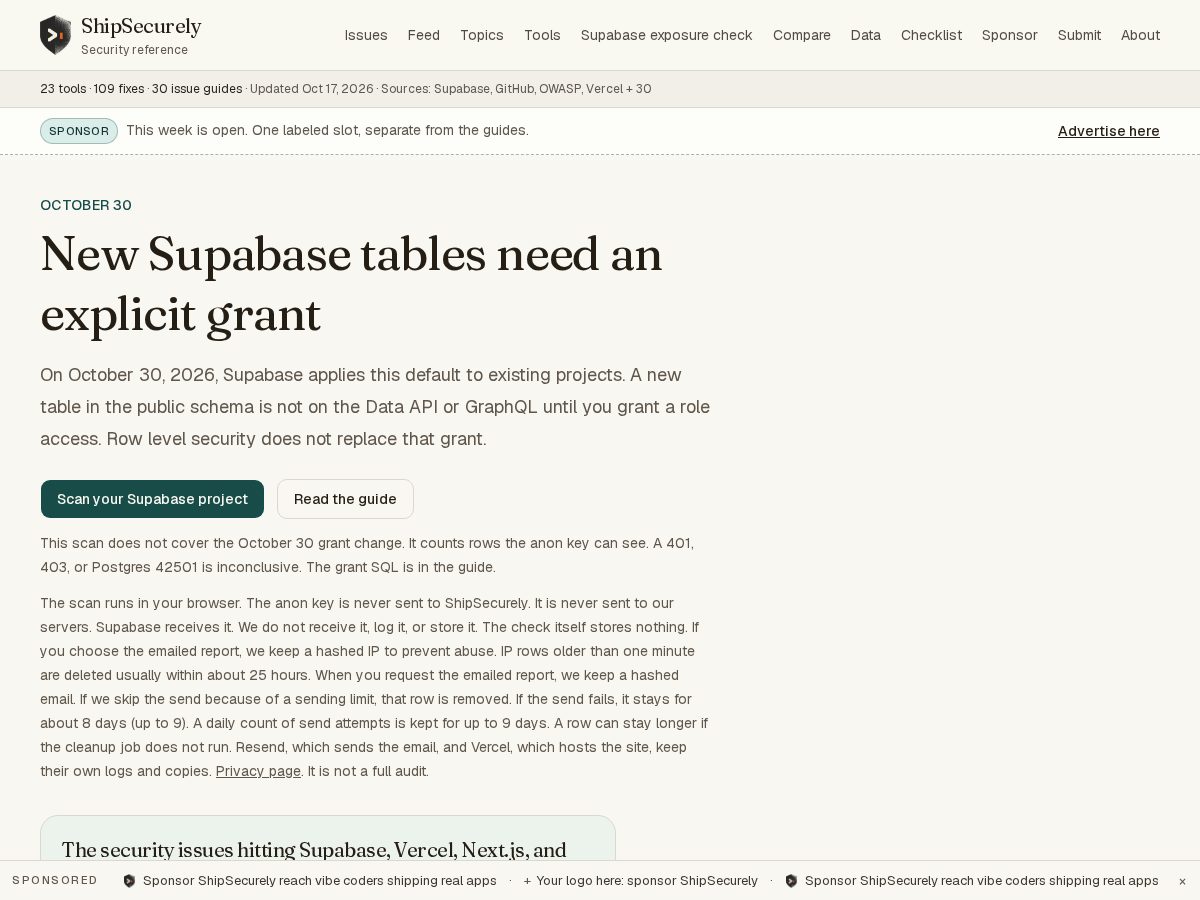1200x900 pixels.
Task: Open the Privacy page link
Action: (x=258, y=771)
